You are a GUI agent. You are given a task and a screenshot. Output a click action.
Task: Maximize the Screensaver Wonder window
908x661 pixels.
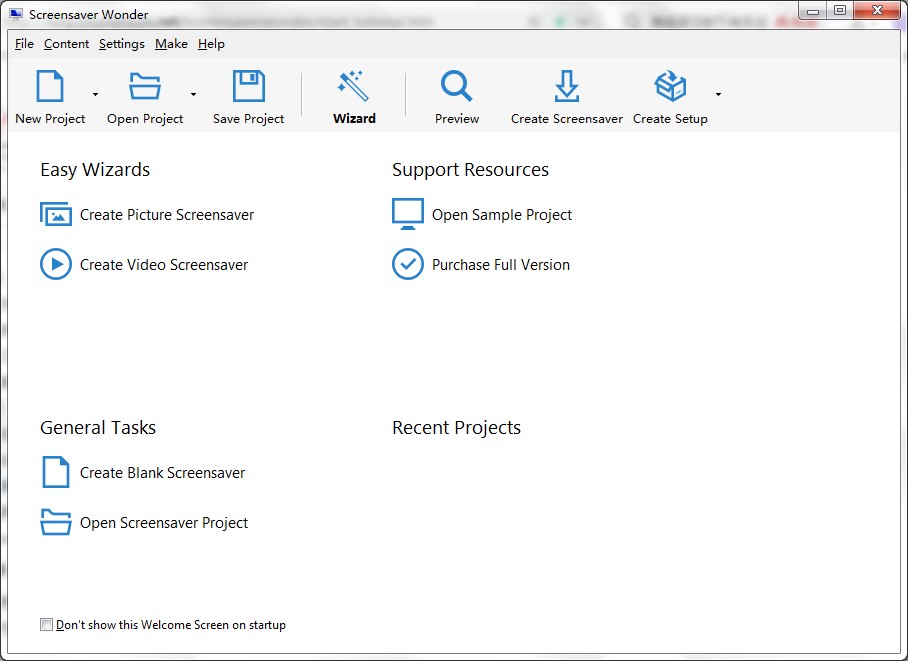[x=839, y=11]
